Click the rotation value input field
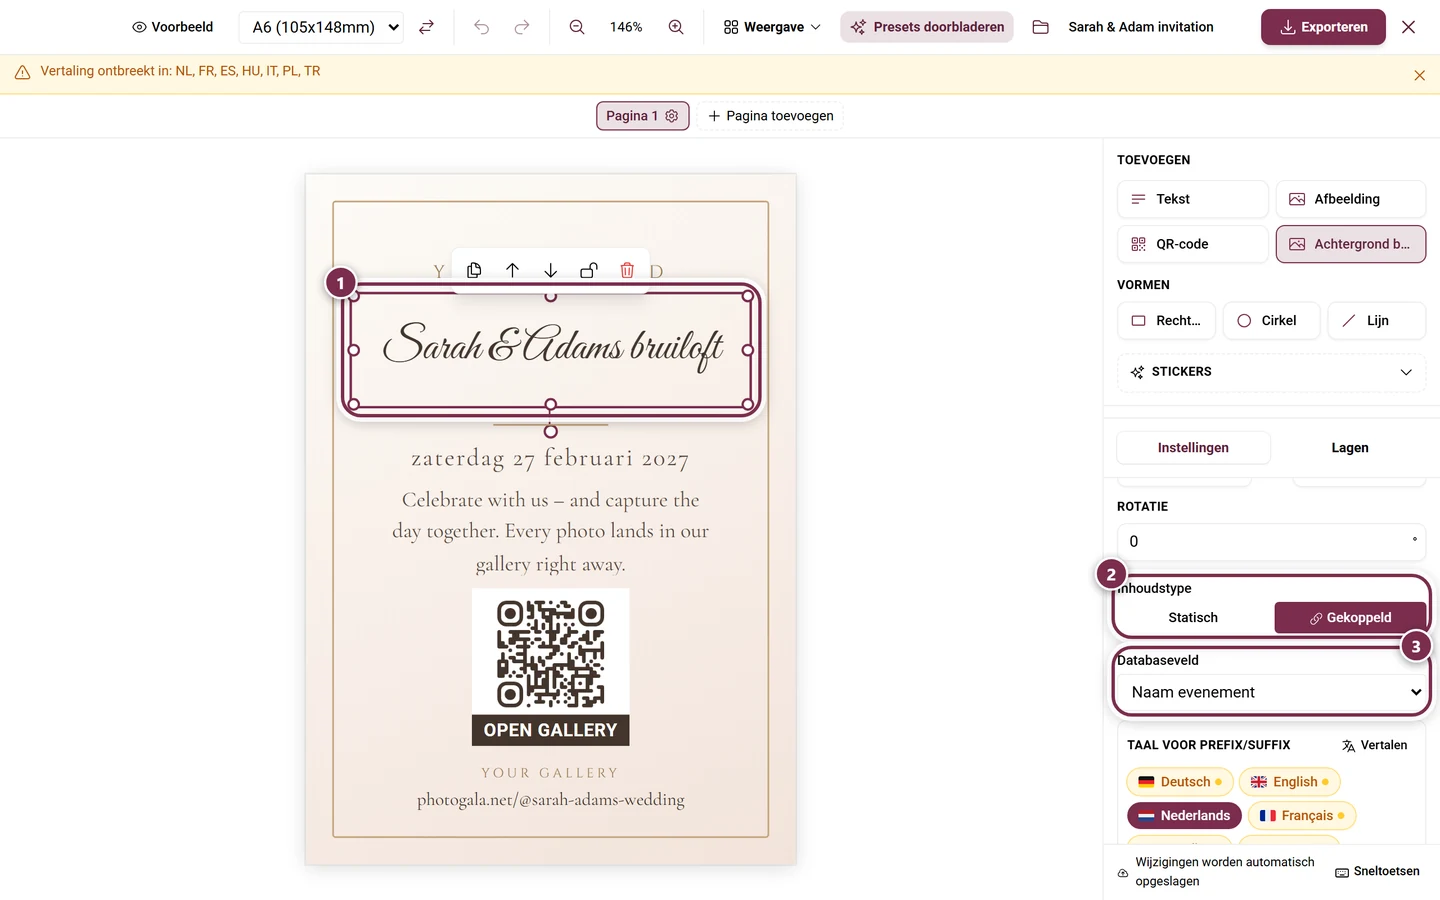The height and width of the screenshot is (900, 1440). 1271,541
